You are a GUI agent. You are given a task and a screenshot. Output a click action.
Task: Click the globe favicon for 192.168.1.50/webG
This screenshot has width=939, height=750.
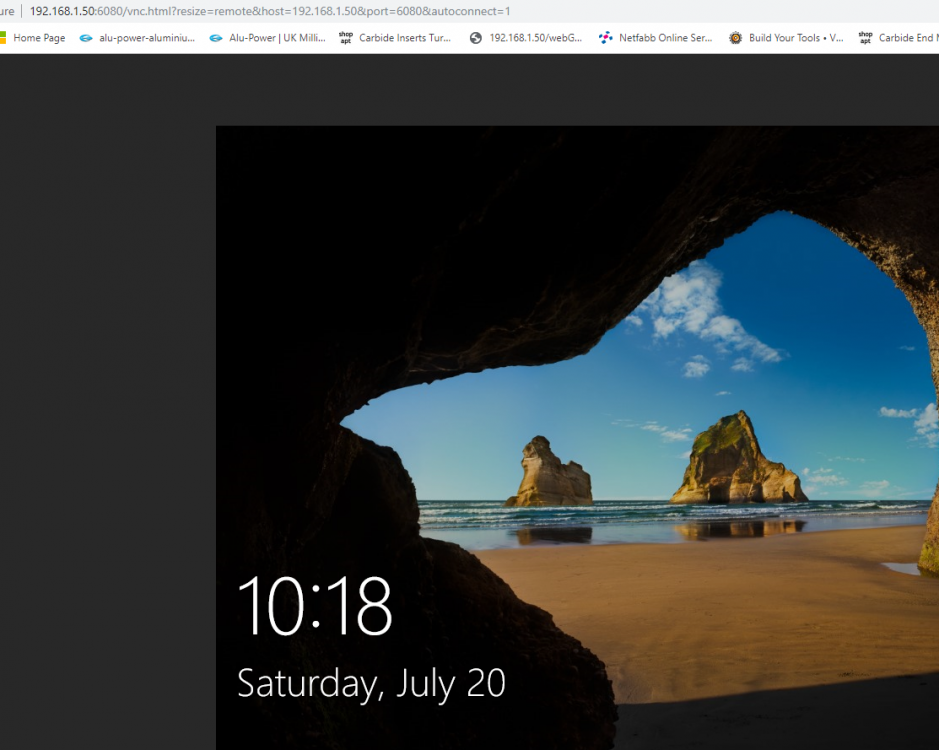point(475,38)
